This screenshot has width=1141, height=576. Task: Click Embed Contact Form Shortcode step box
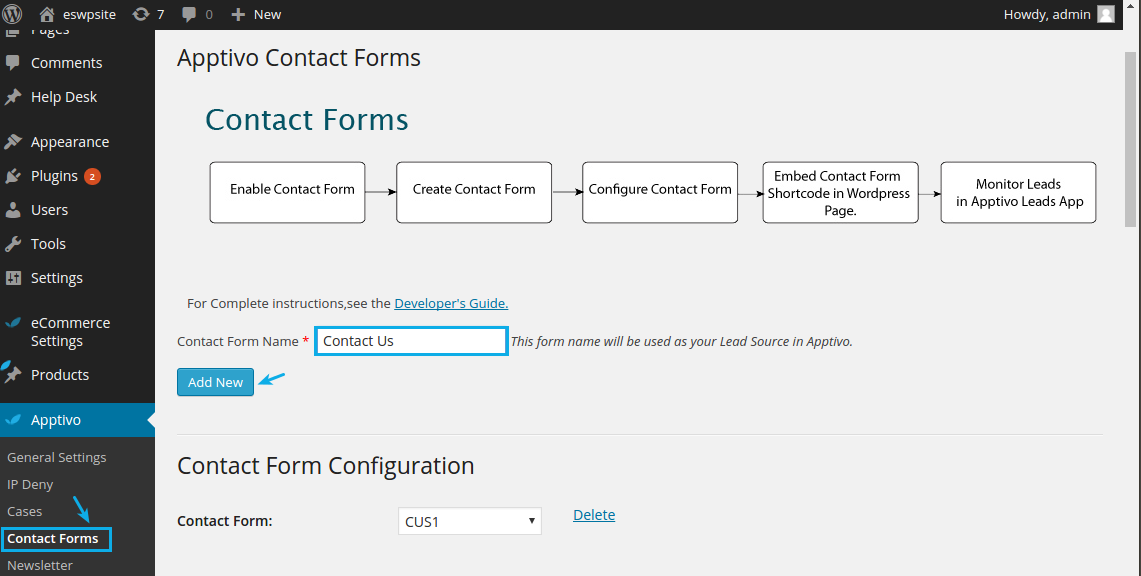pos(840,192)
